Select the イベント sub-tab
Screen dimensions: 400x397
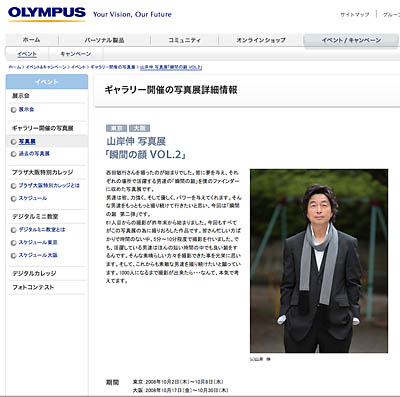pos(27,54)
